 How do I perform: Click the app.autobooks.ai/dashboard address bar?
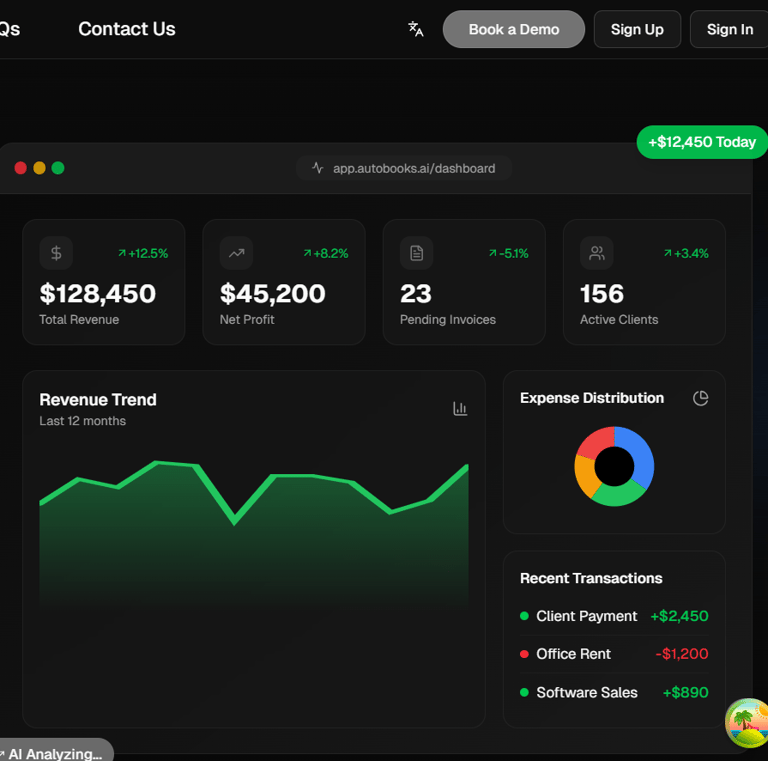404,168
